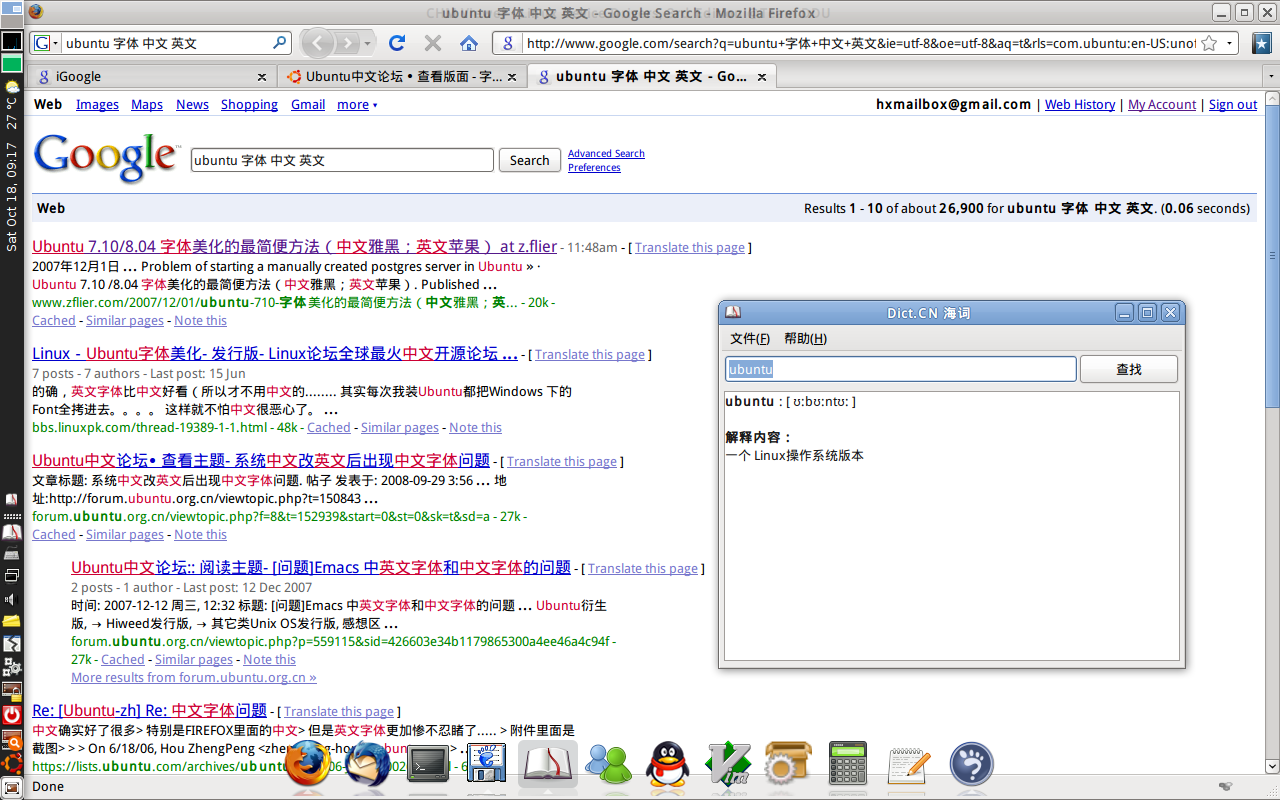Screen dimensions: 1280x800
Task: Open the 文件(F) menu in Dict.CN
Action: [750, 338]
